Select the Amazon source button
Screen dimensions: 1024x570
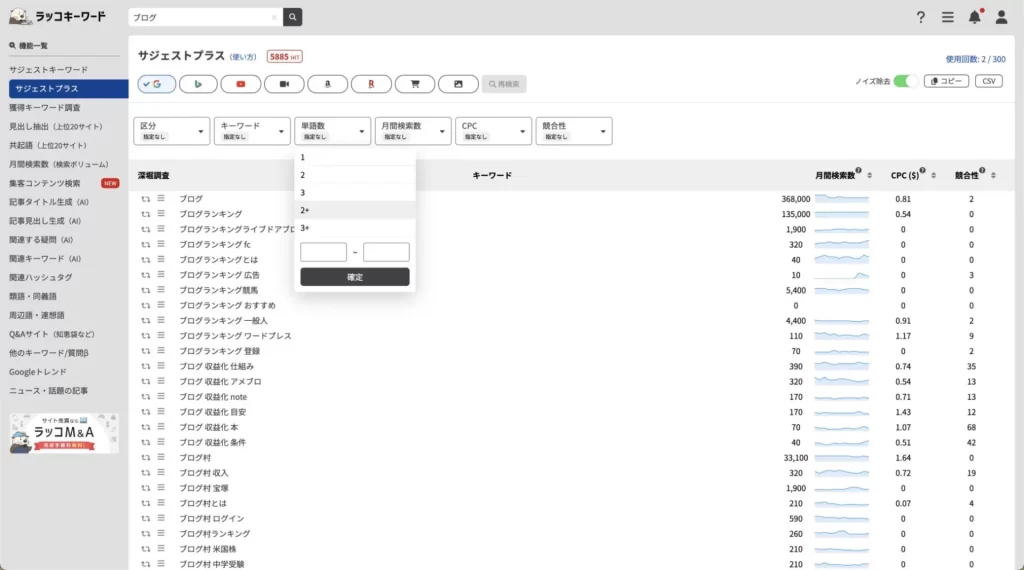click(327, 84)
